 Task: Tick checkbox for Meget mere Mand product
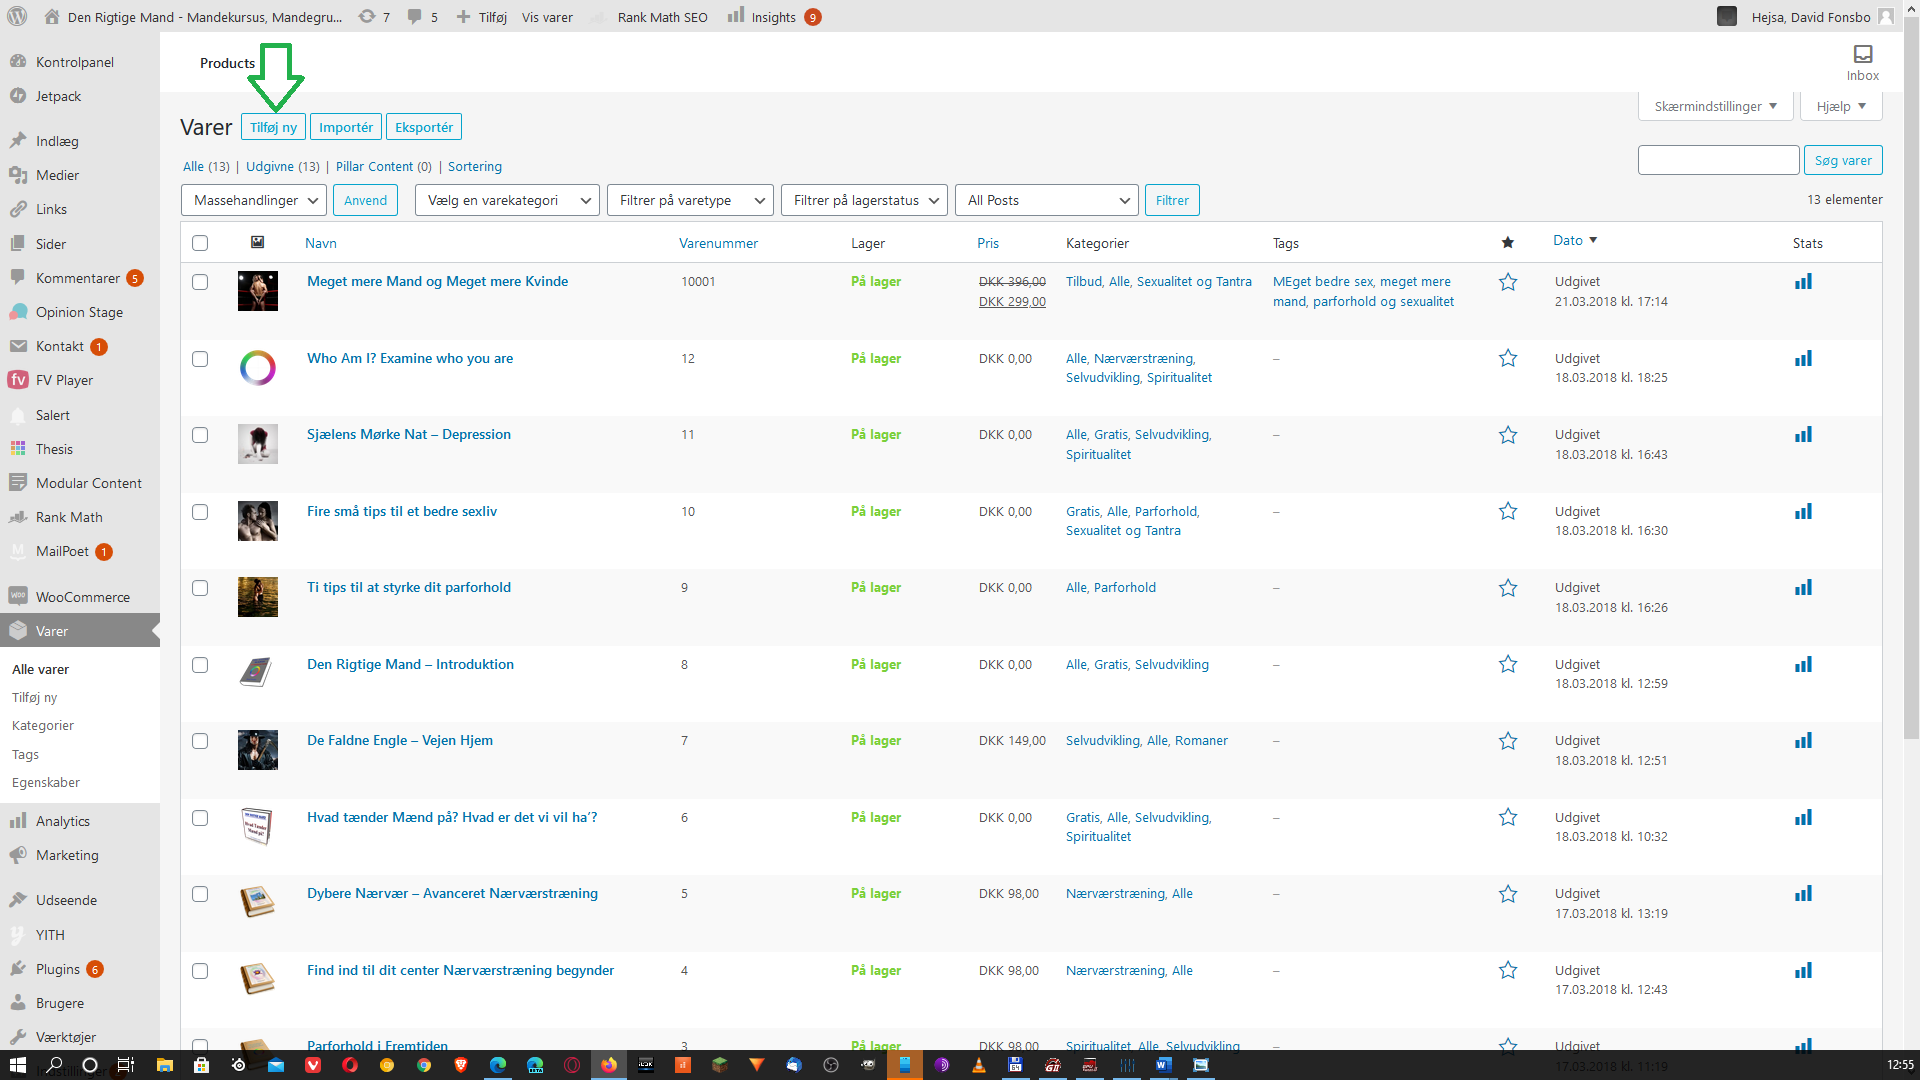click(x=200, y=282)
